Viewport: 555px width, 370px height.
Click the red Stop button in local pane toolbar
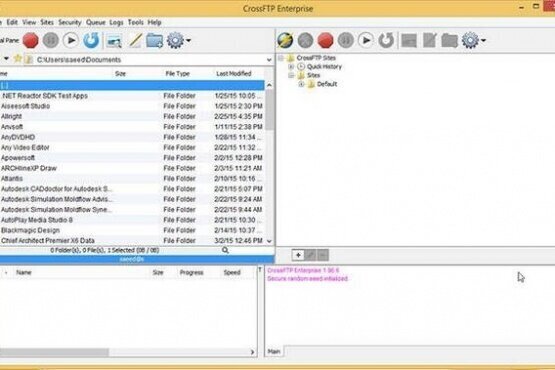click(x=31, y=40)
